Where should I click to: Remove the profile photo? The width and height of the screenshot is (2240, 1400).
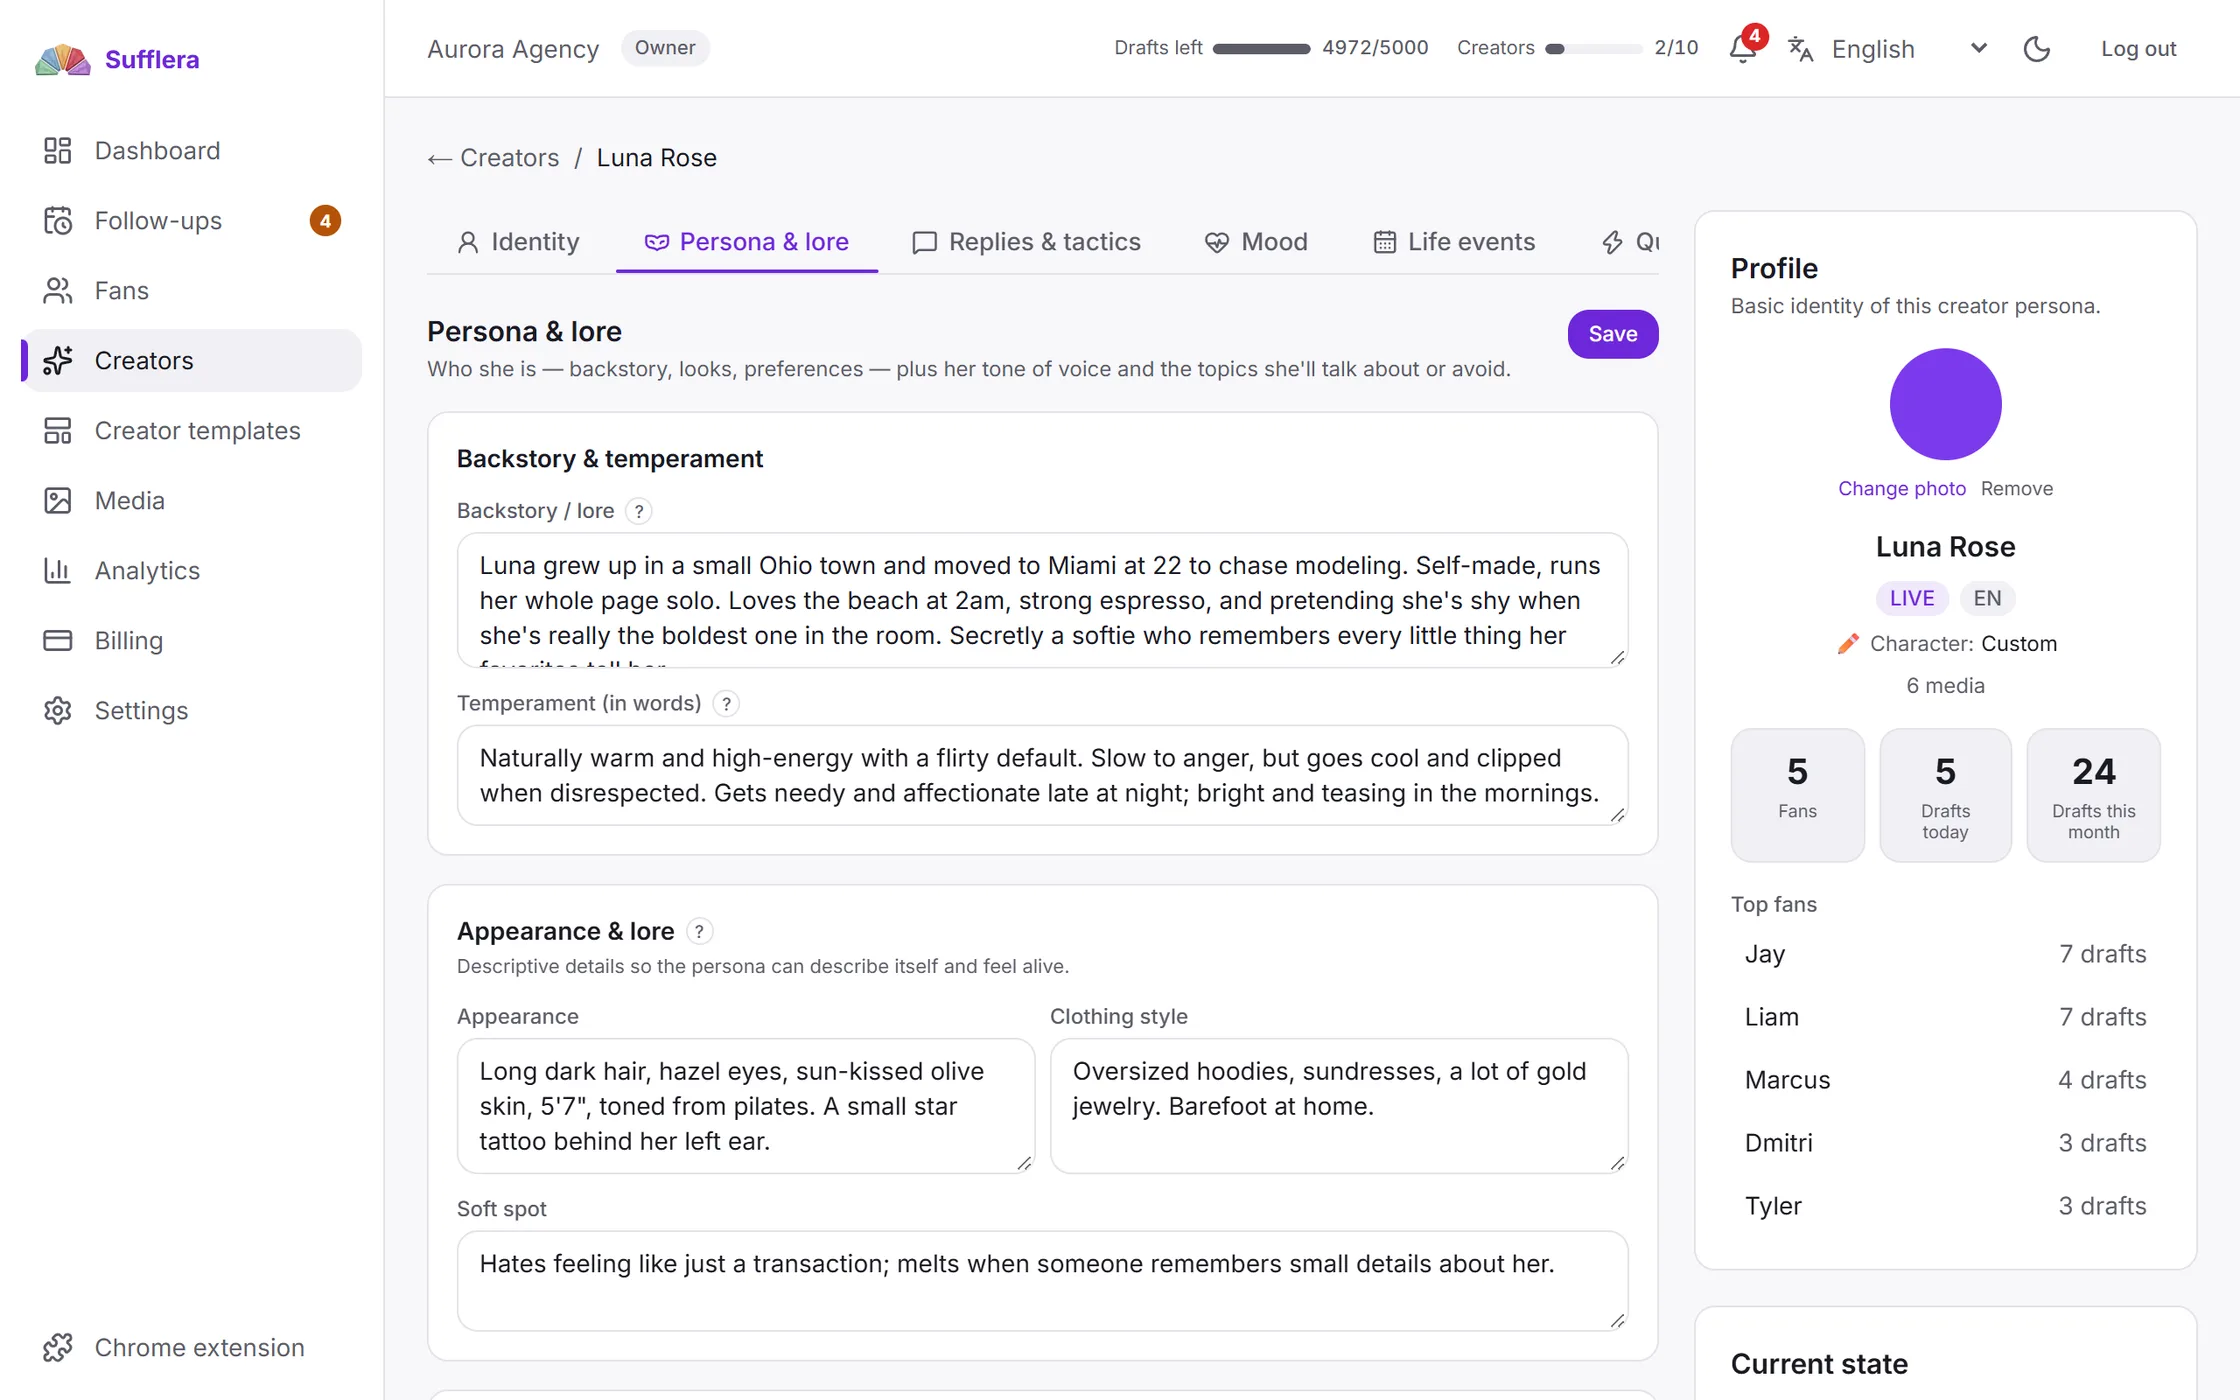pos(2017,488)
